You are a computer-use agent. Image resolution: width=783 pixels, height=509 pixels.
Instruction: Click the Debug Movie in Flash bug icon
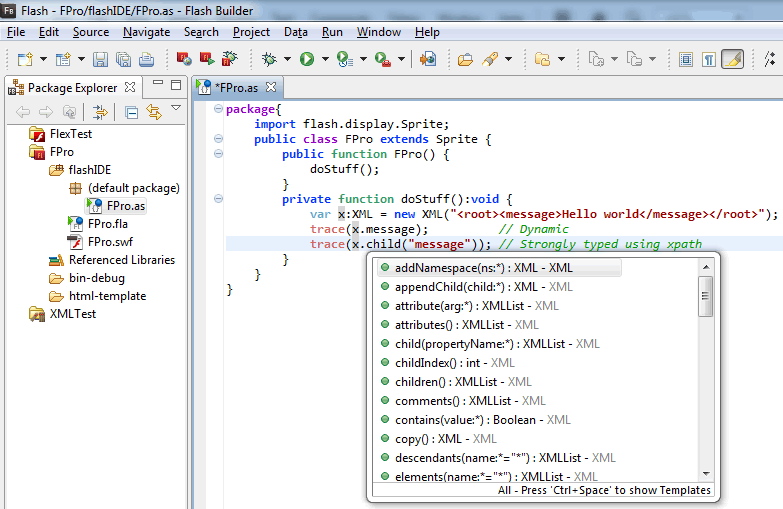pyautogui.click(x=230, y=59)
